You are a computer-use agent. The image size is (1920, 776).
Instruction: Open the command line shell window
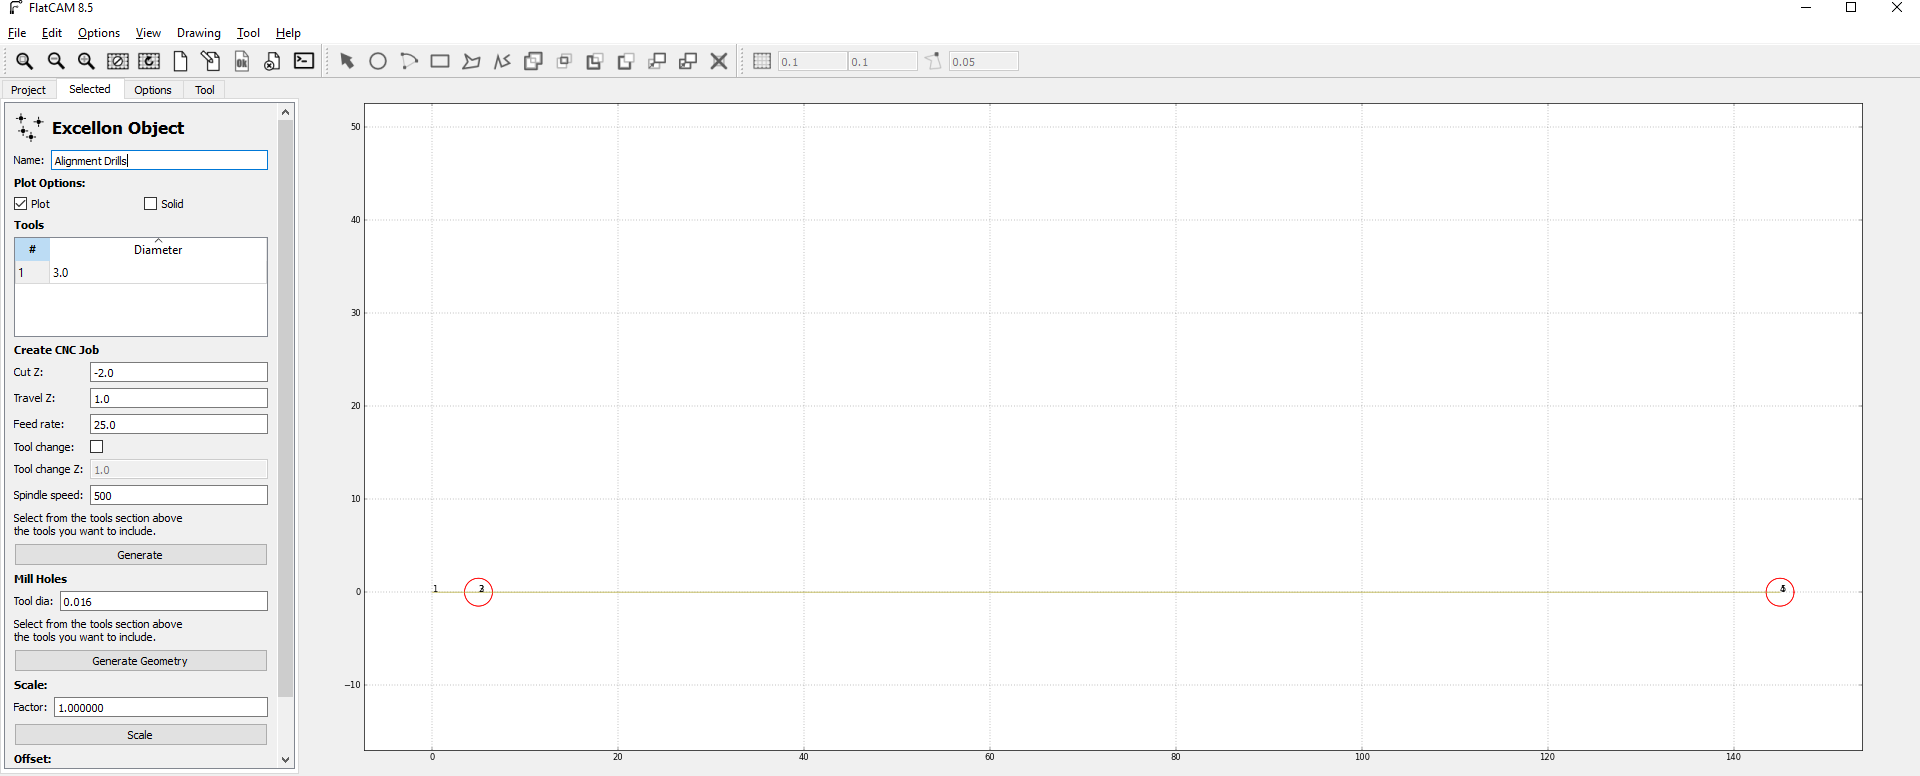point(304,61)
